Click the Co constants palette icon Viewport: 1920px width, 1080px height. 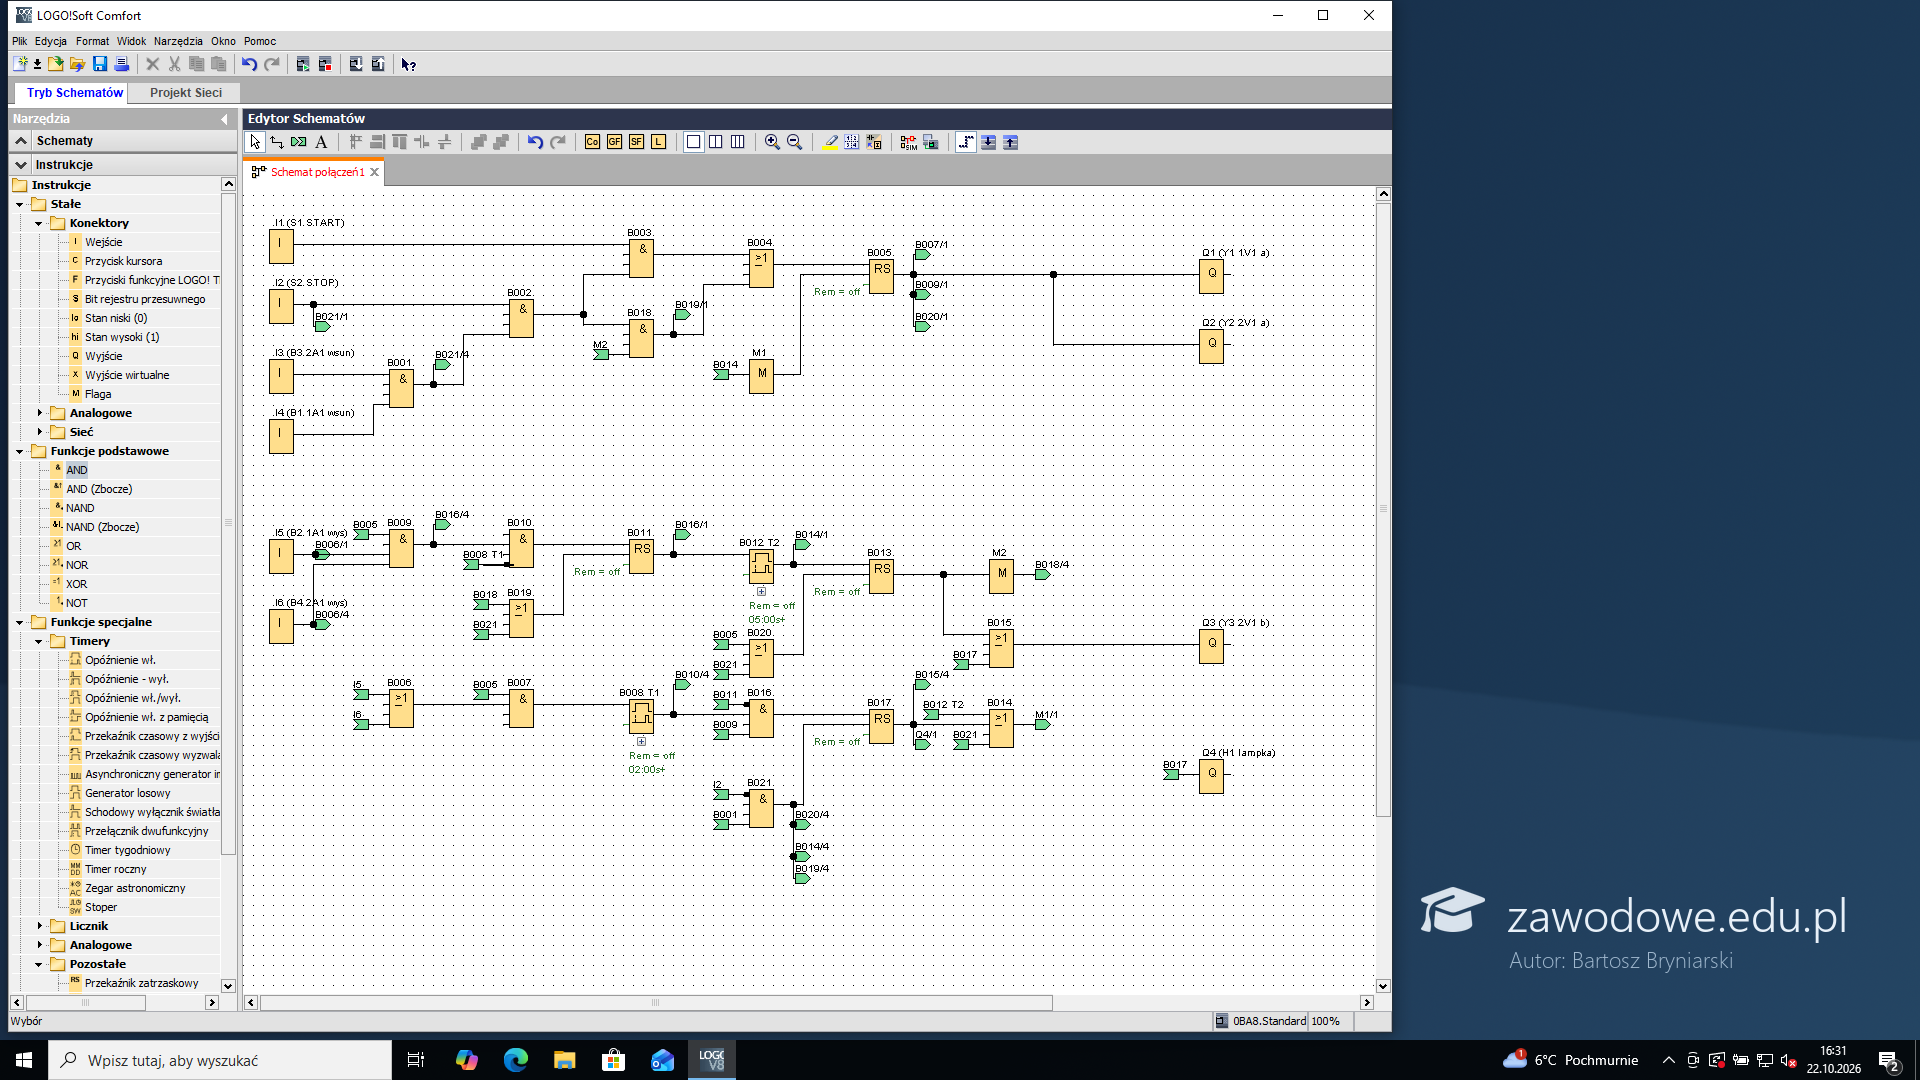point(592,142)
